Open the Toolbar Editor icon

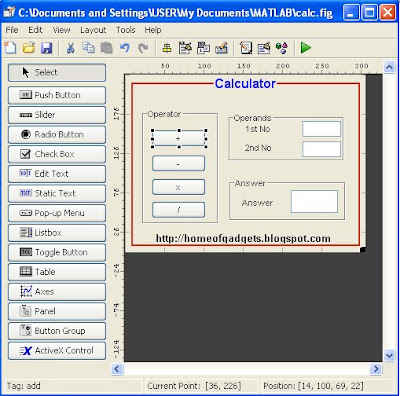pos(221,48)
